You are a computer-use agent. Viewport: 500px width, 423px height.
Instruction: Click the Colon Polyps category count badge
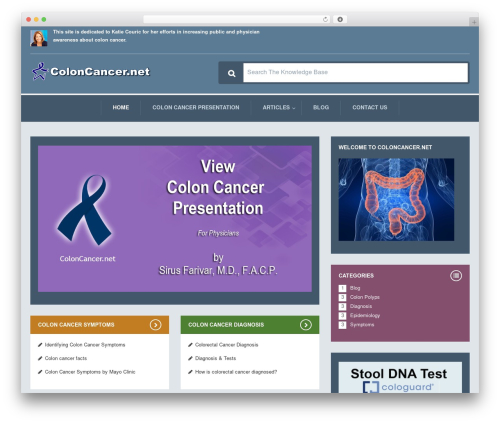342,297
